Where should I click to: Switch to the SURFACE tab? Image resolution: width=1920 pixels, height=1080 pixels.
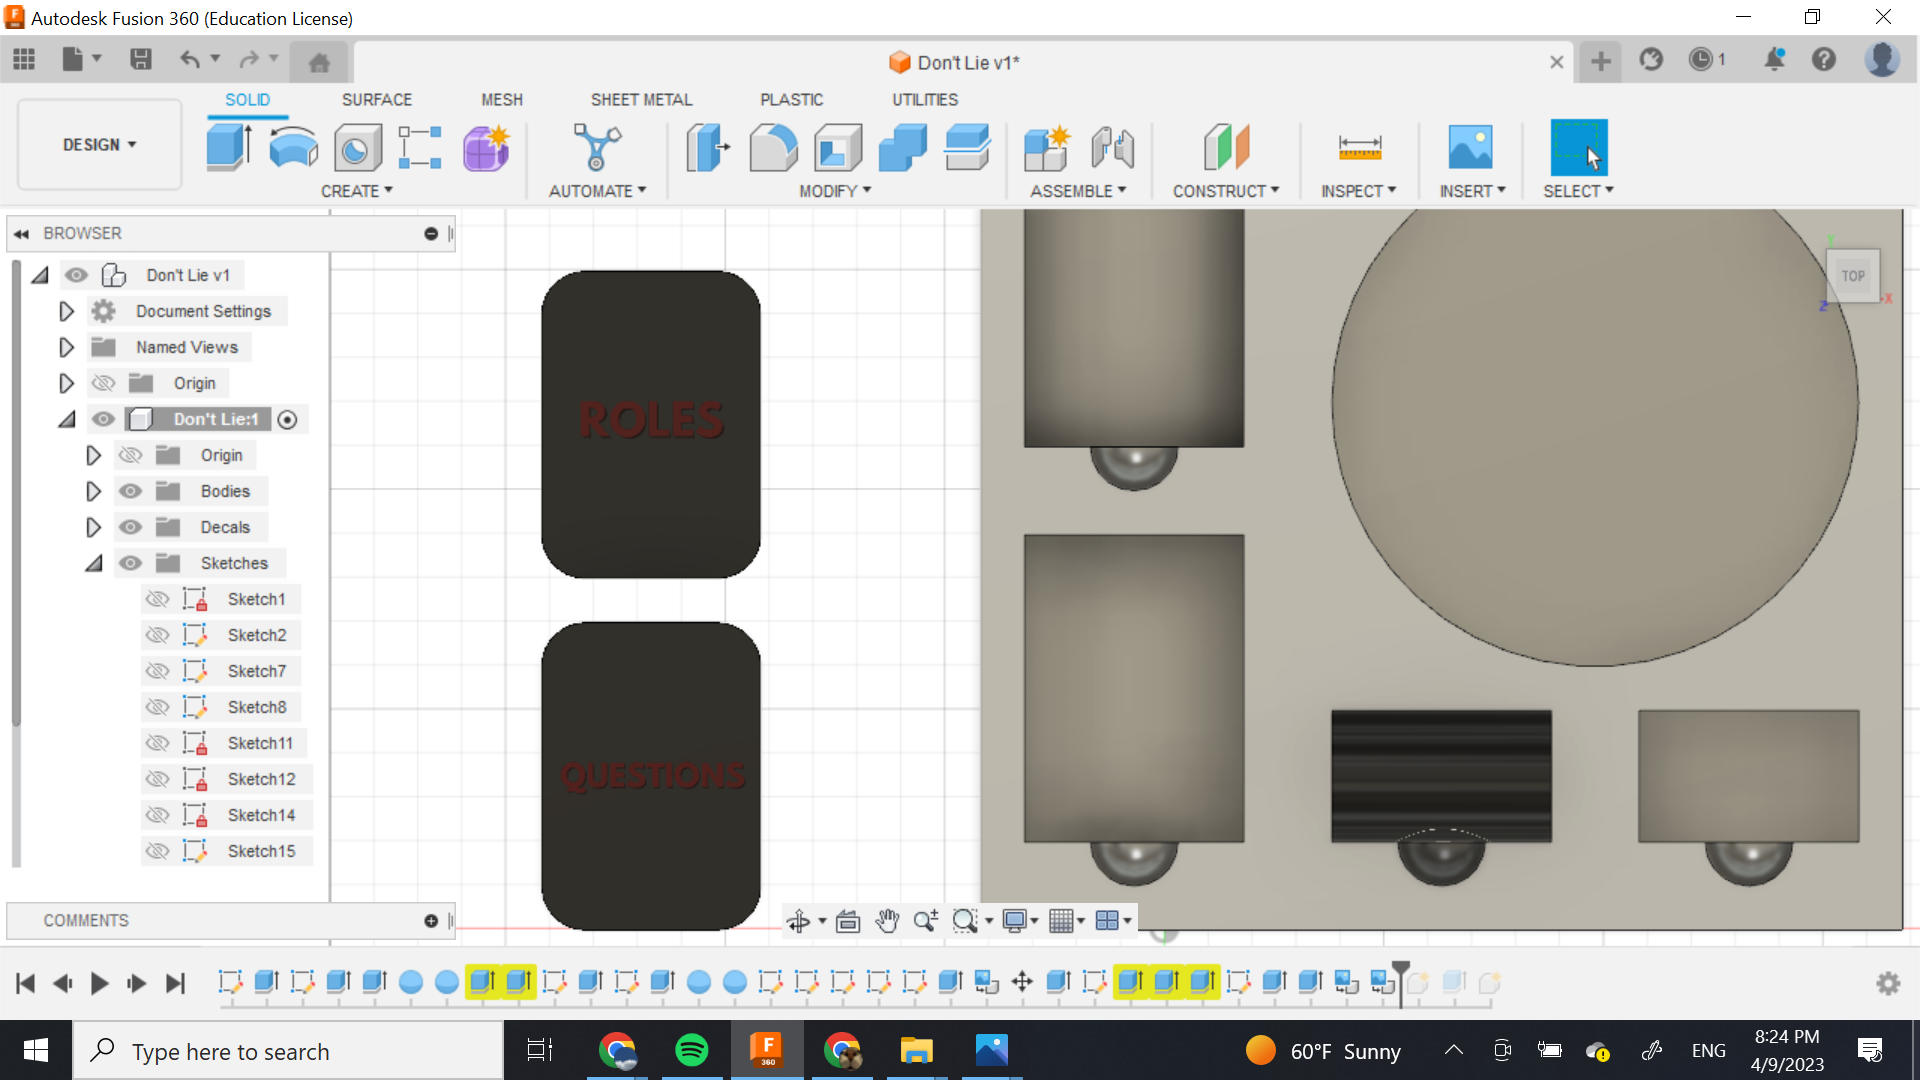pos(376,100)
